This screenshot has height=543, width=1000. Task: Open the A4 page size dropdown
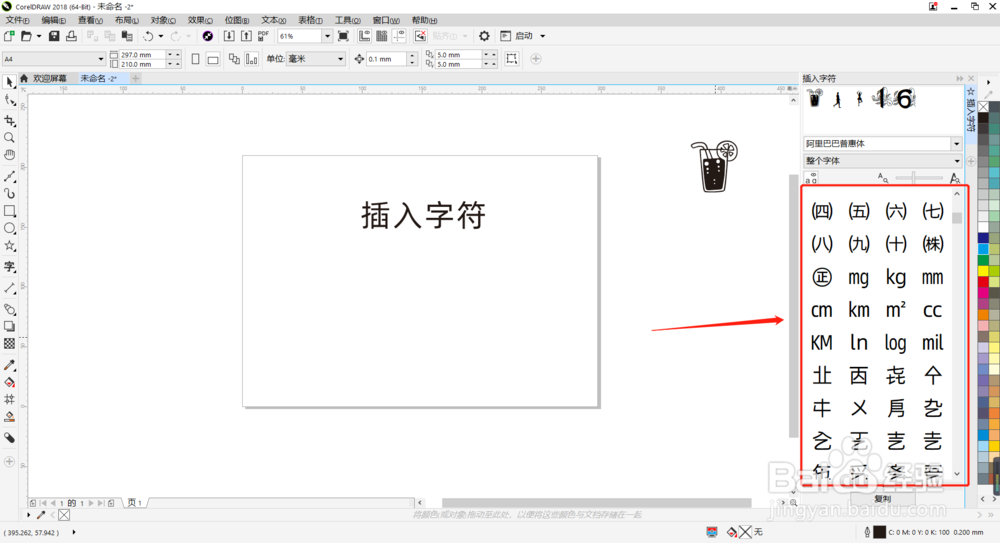pyautogui.click(x=101, y=59)
